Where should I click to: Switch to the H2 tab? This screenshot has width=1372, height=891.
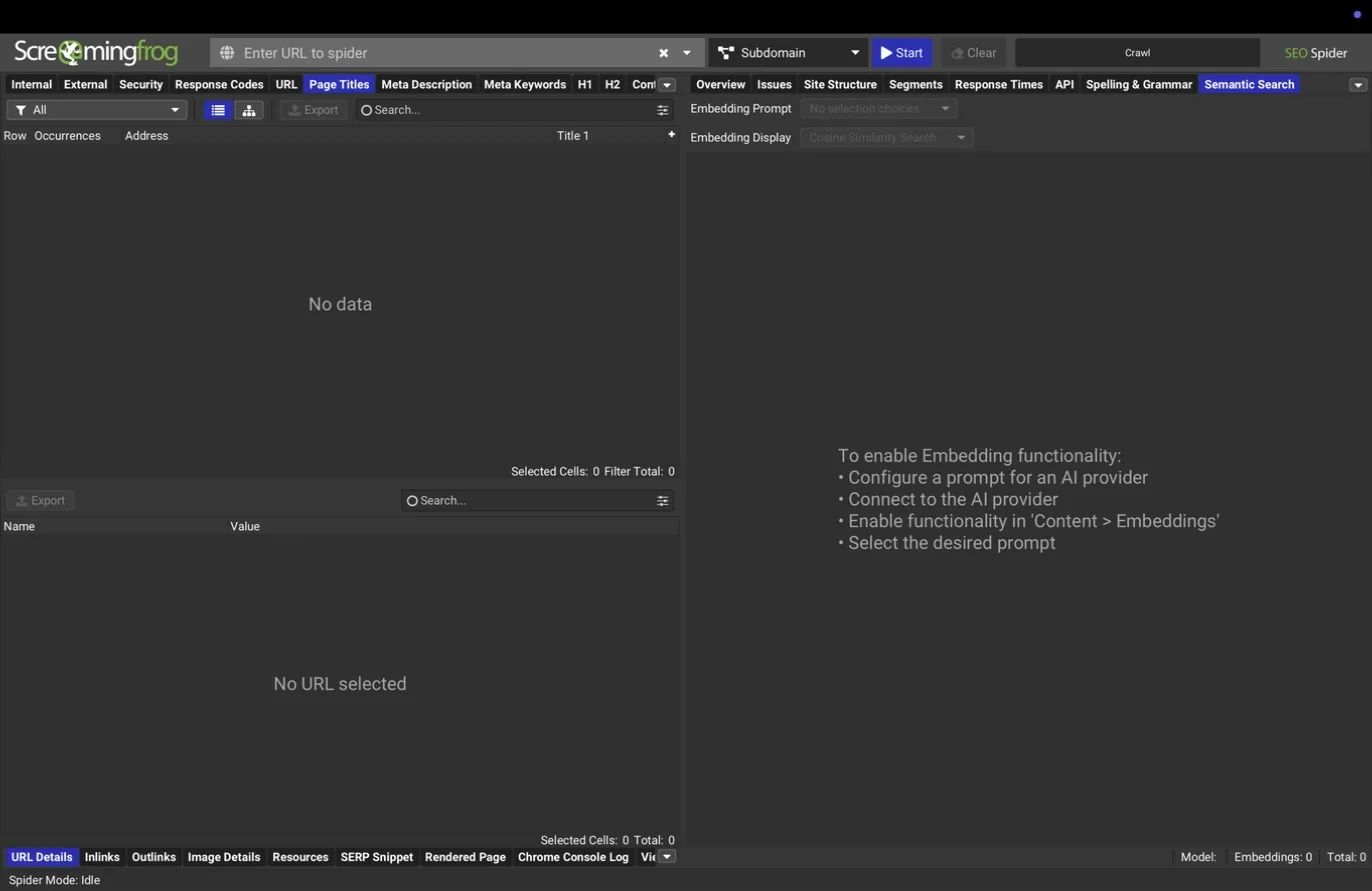(x=612, y=84)
